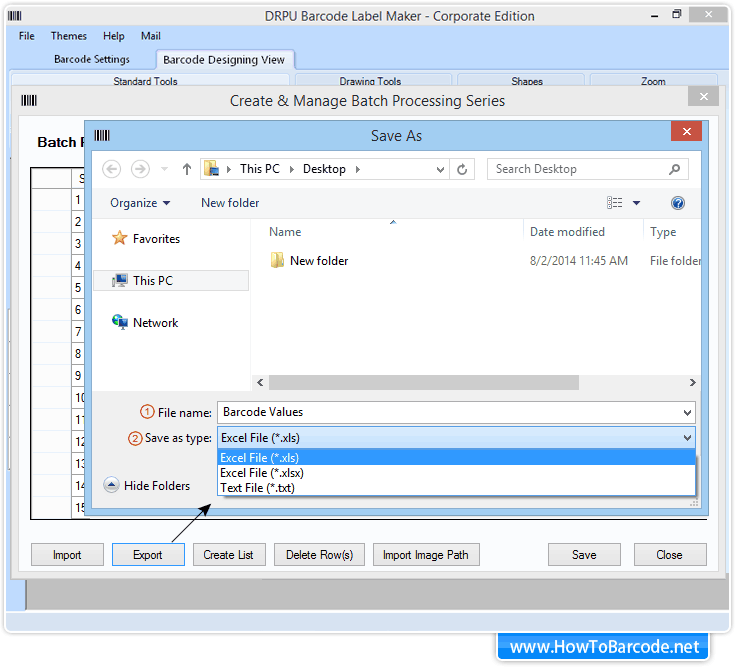The image size is (735, 667).
Task: Click the Favorites star icon
Action: (120, 238)
